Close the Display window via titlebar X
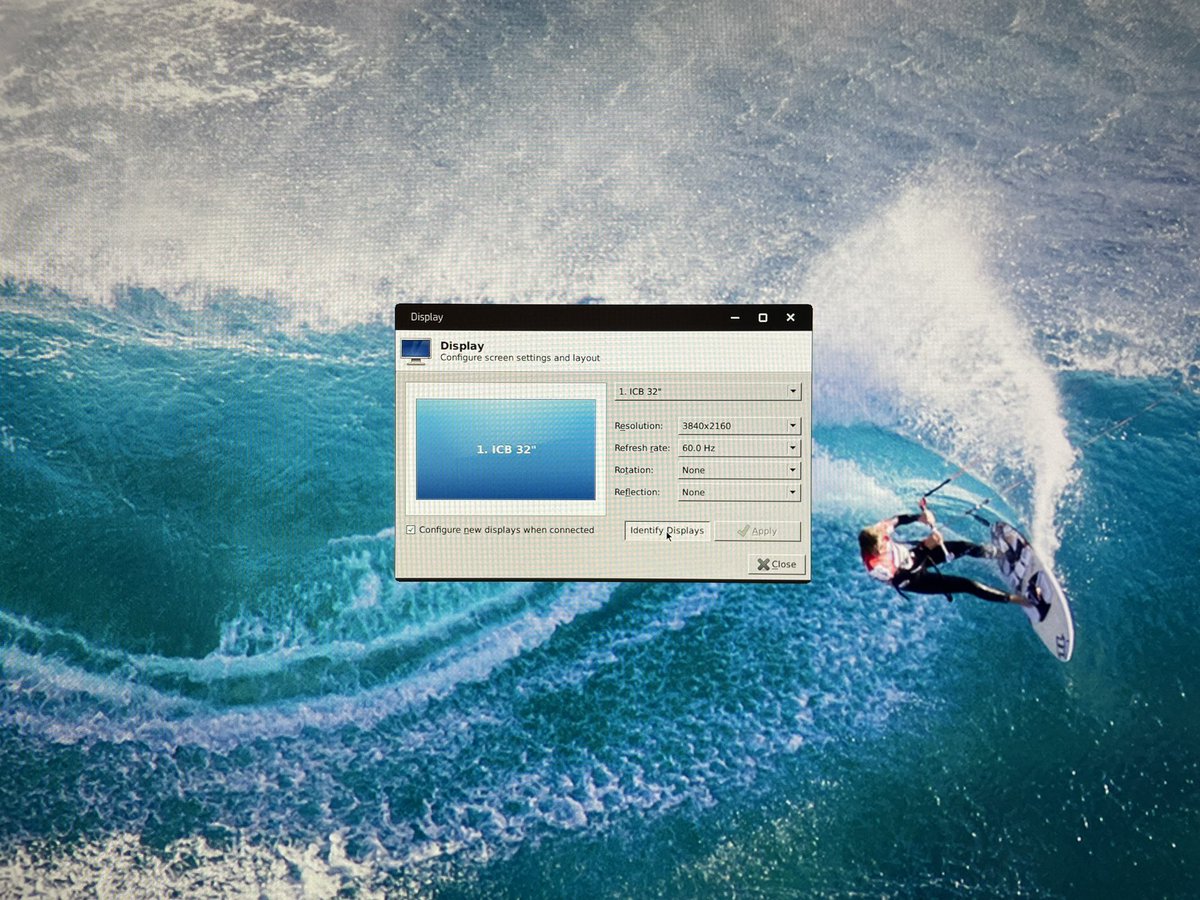This screenshot has height=900, width=1200. point(790,318)
